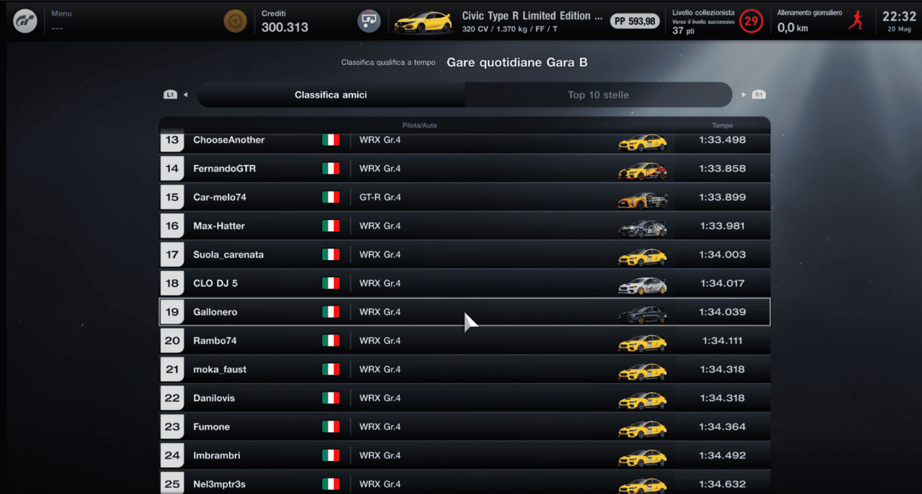Open the garage car-change icon
This screenshot has width=922, height=494.
click(x=369, y=21)
